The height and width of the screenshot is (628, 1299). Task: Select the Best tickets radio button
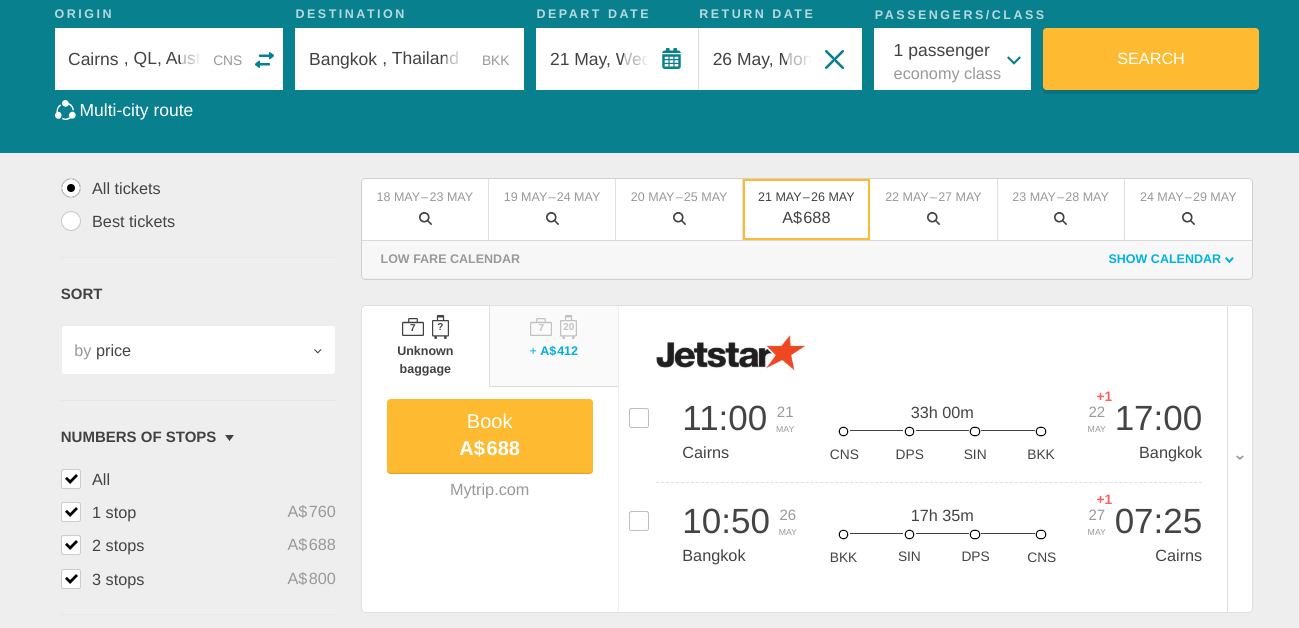71,221
